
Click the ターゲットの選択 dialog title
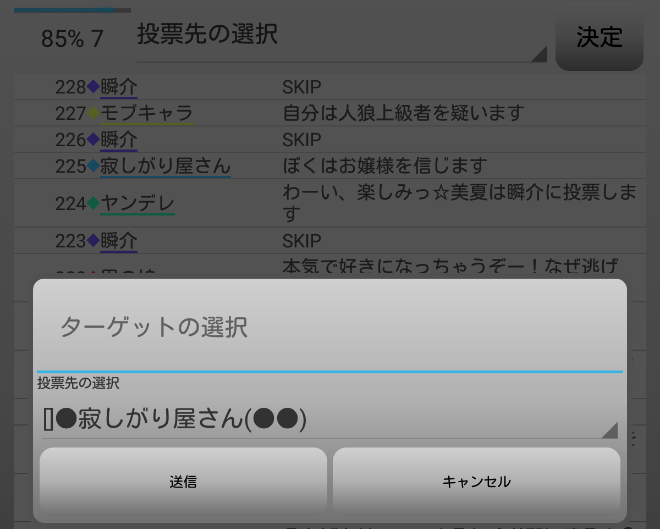point(154,327)
